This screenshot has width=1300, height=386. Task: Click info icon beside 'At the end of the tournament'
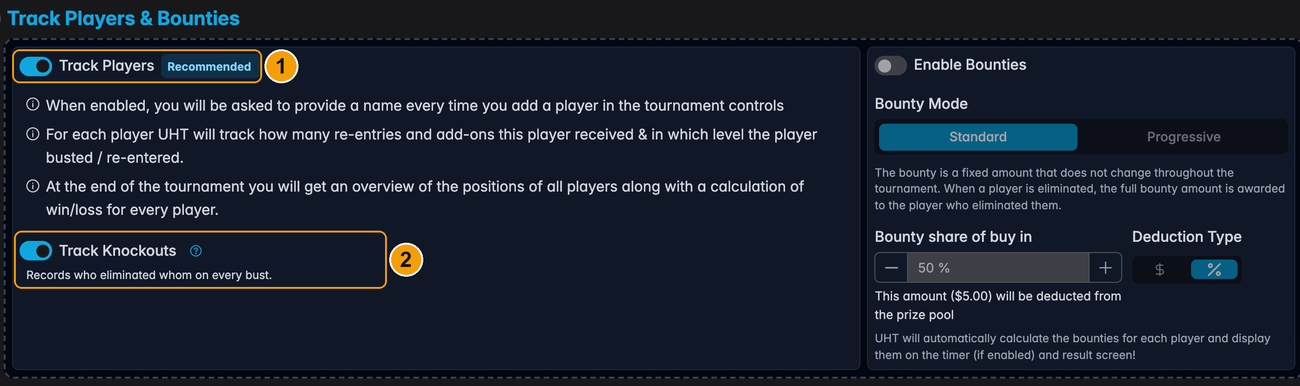(x=33, y=186)
